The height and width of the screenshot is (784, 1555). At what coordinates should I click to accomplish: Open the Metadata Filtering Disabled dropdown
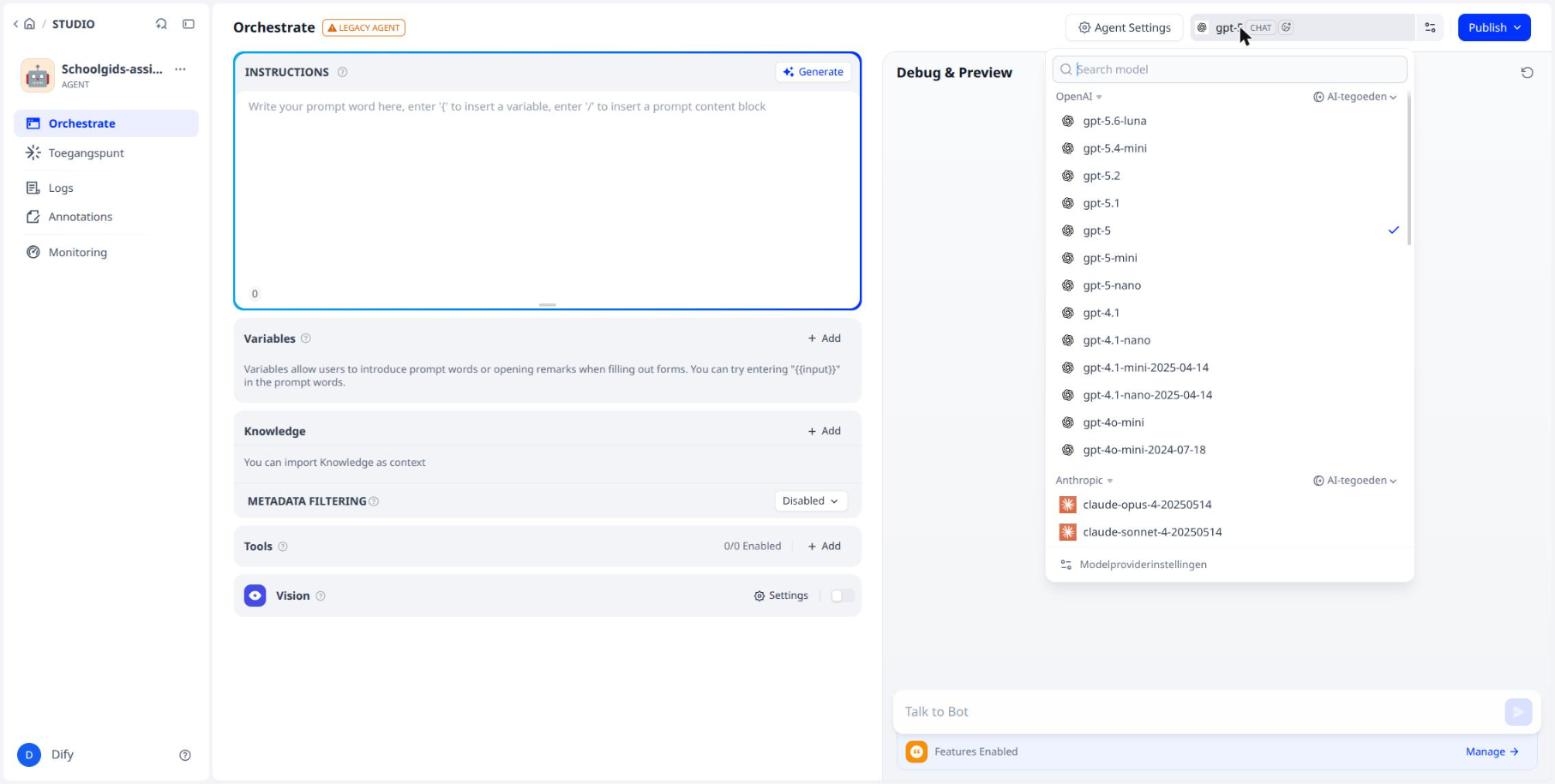tap(810, 501)
